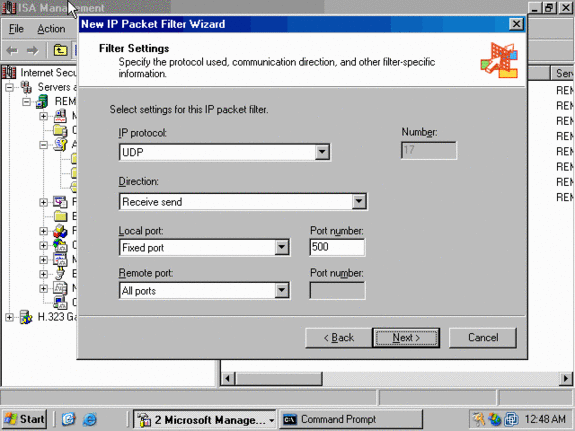Image resolution: width=575 pixels, height=431 pixels.
Task: Select the Computers folder icon in tree
Action: tap(60, 130)
